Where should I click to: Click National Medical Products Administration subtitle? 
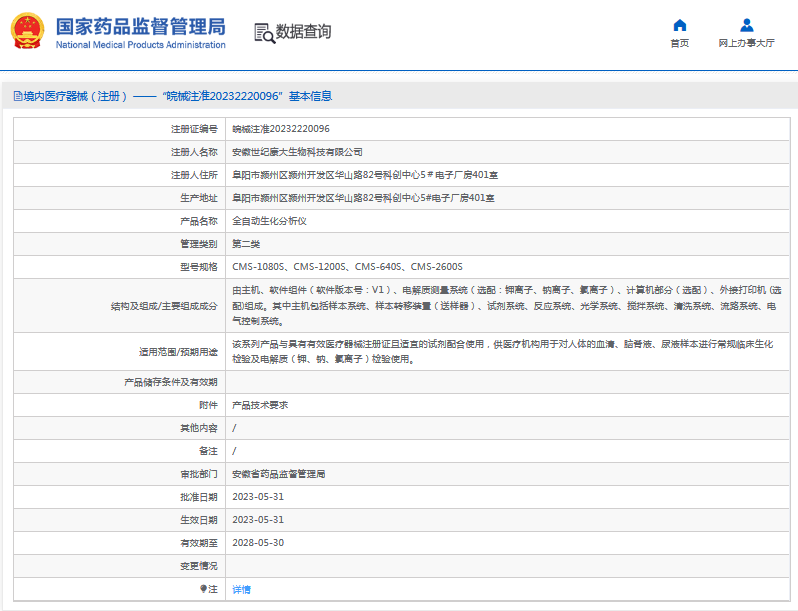[x=140, y=45]
